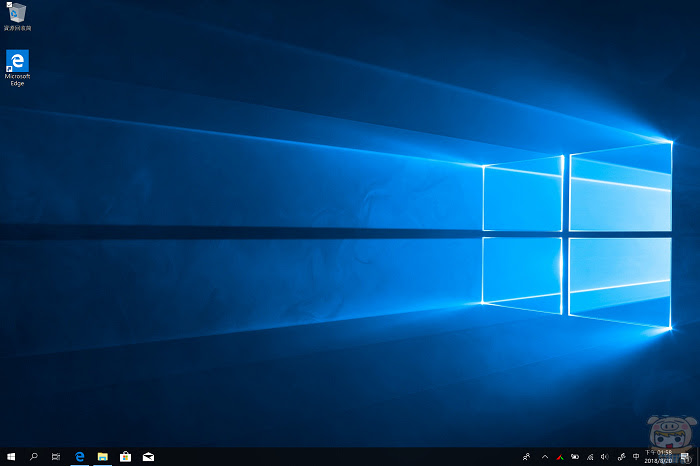The image size is (700, 466).
Task: Click the red and green tray icon
Action: pyautogui.click(x=560, y=457)
